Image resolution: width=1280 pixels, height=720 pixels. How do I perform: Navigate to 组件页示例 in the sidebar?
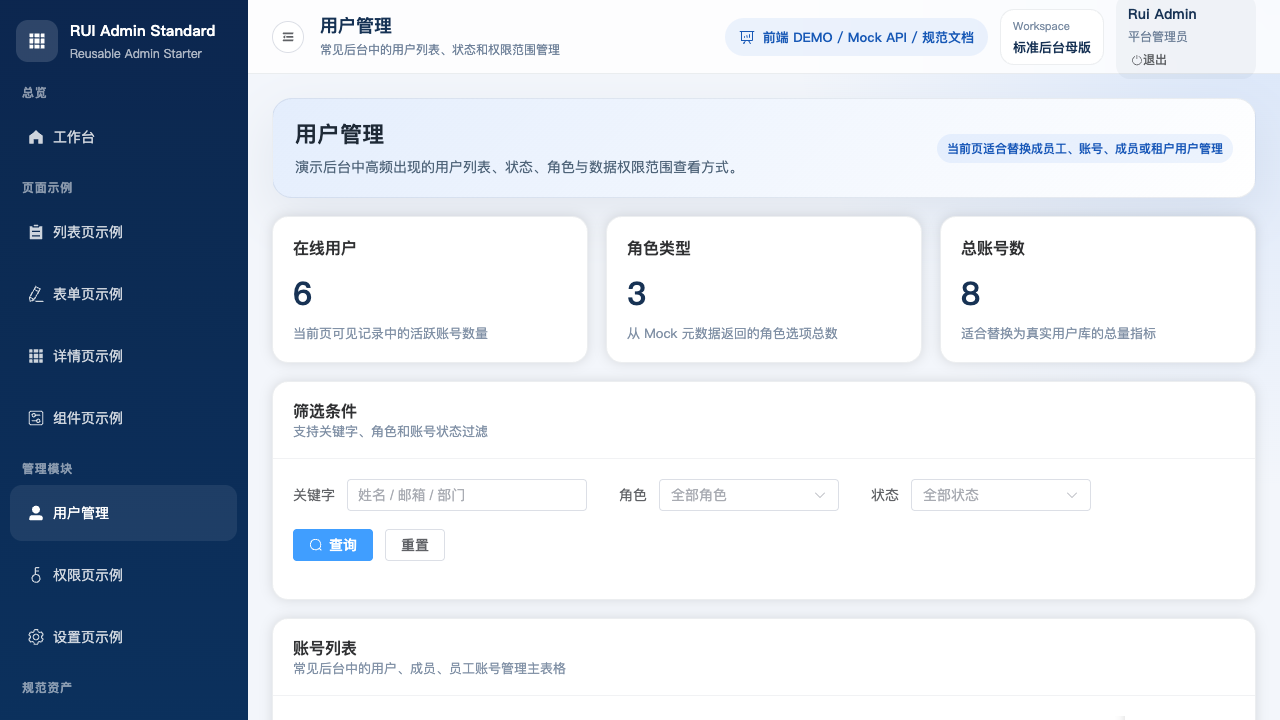coord(90,418)
